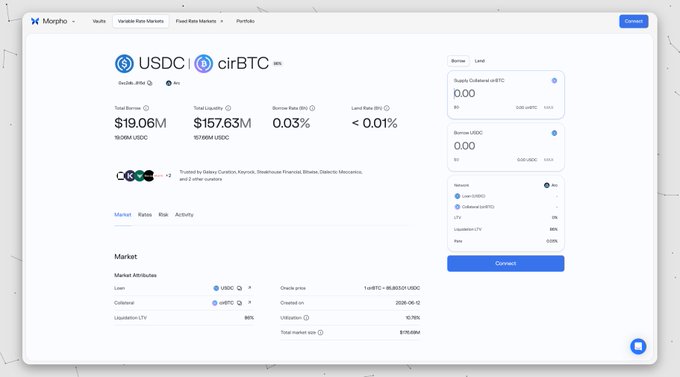Show info tooltip for Total market size
This screenshot has height=377, width=680.
320,333
